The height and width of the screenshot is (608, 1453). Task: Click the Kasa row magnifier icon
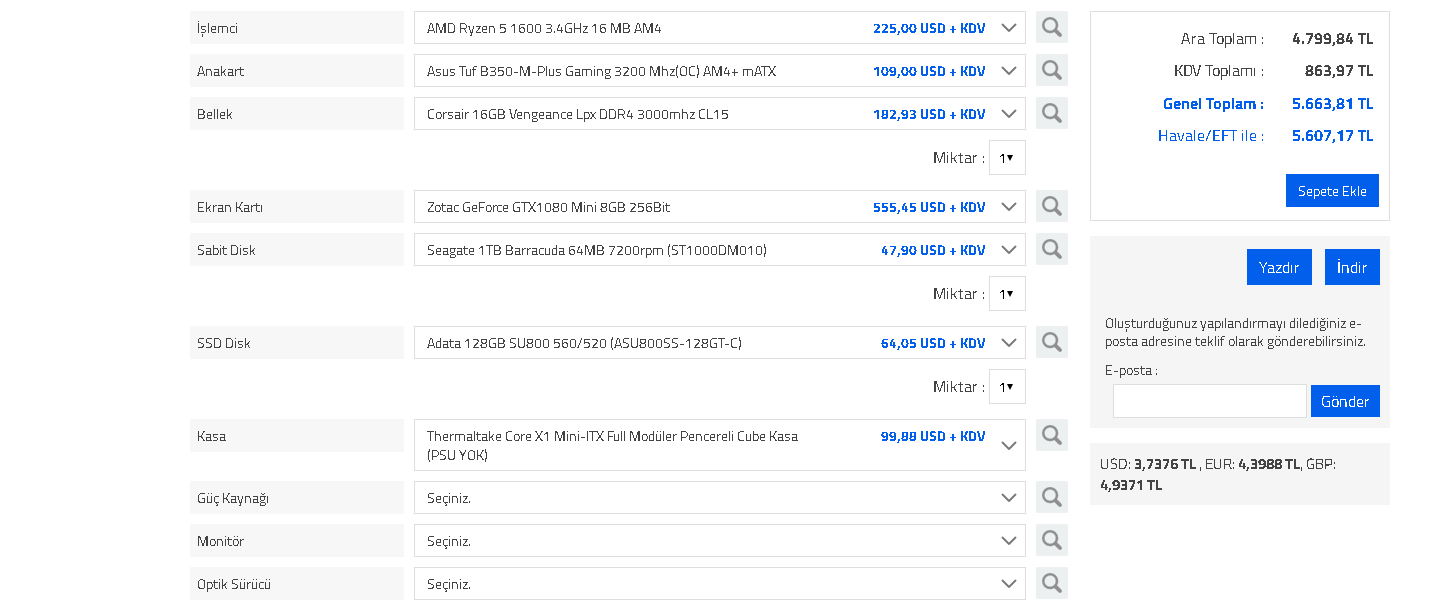(1051, 436)
